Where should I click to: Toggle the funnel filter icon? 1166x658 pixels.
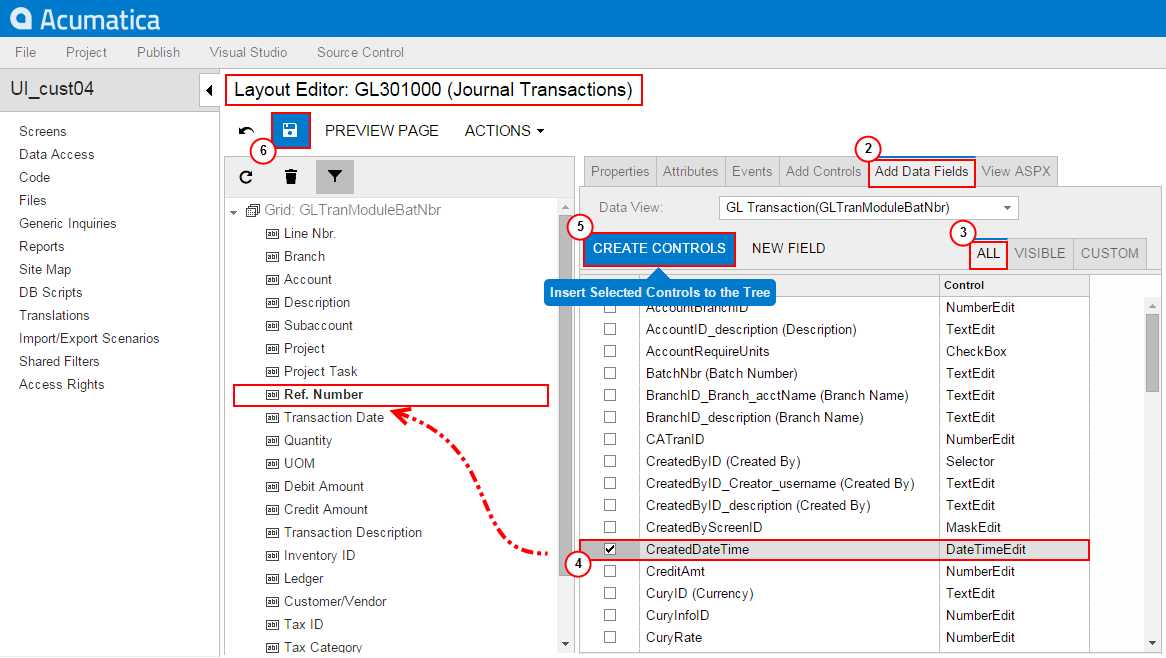(335, 177)
